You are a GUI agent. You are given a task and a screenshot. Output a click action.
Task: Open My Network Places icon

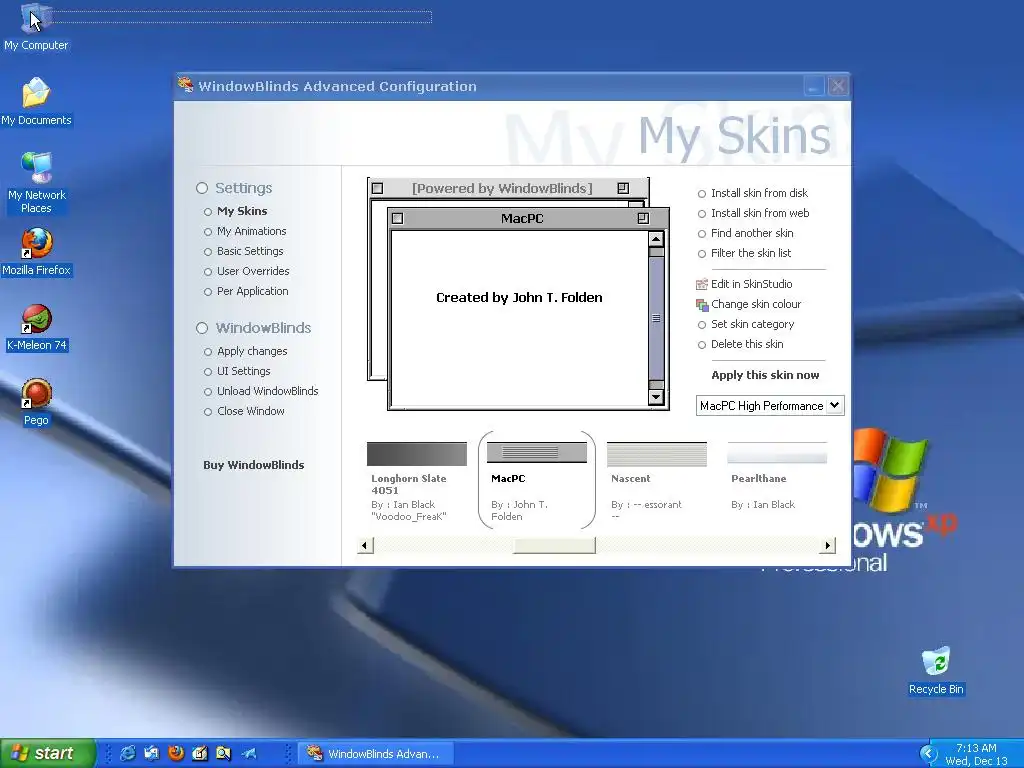click(36, 182)
